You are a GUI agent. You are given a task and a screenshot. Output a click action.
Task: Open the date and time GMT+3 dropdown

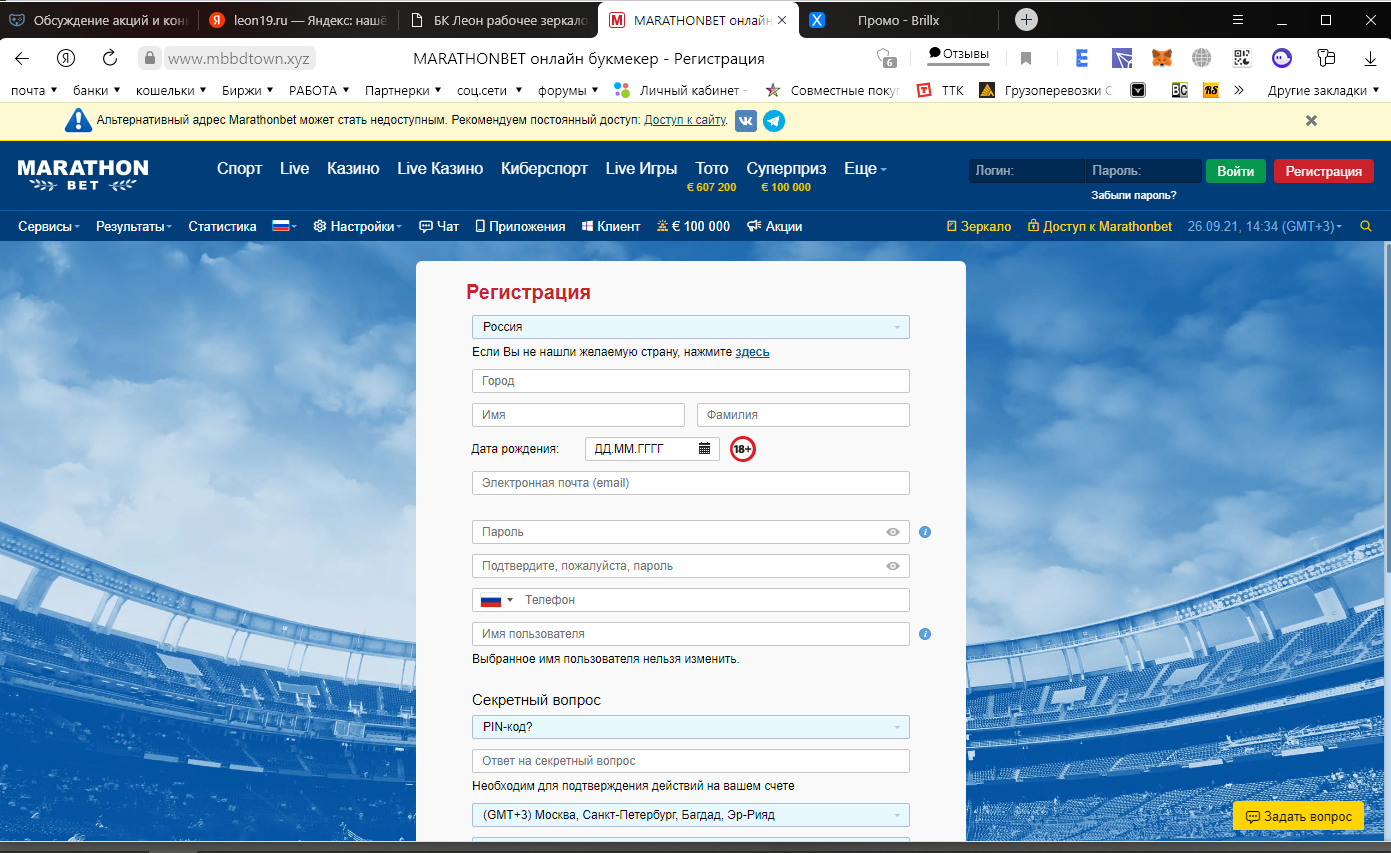coord(1264,227)
